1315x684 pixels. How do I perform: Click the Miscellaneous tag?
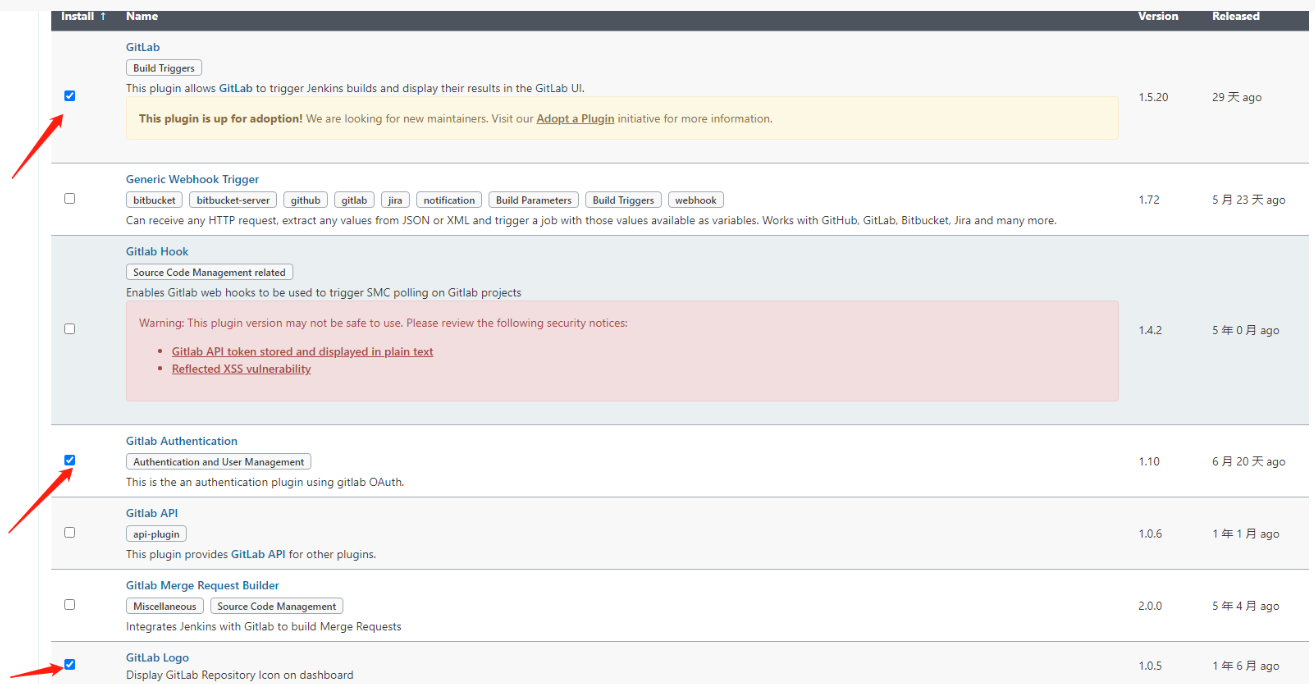point(165,606)
